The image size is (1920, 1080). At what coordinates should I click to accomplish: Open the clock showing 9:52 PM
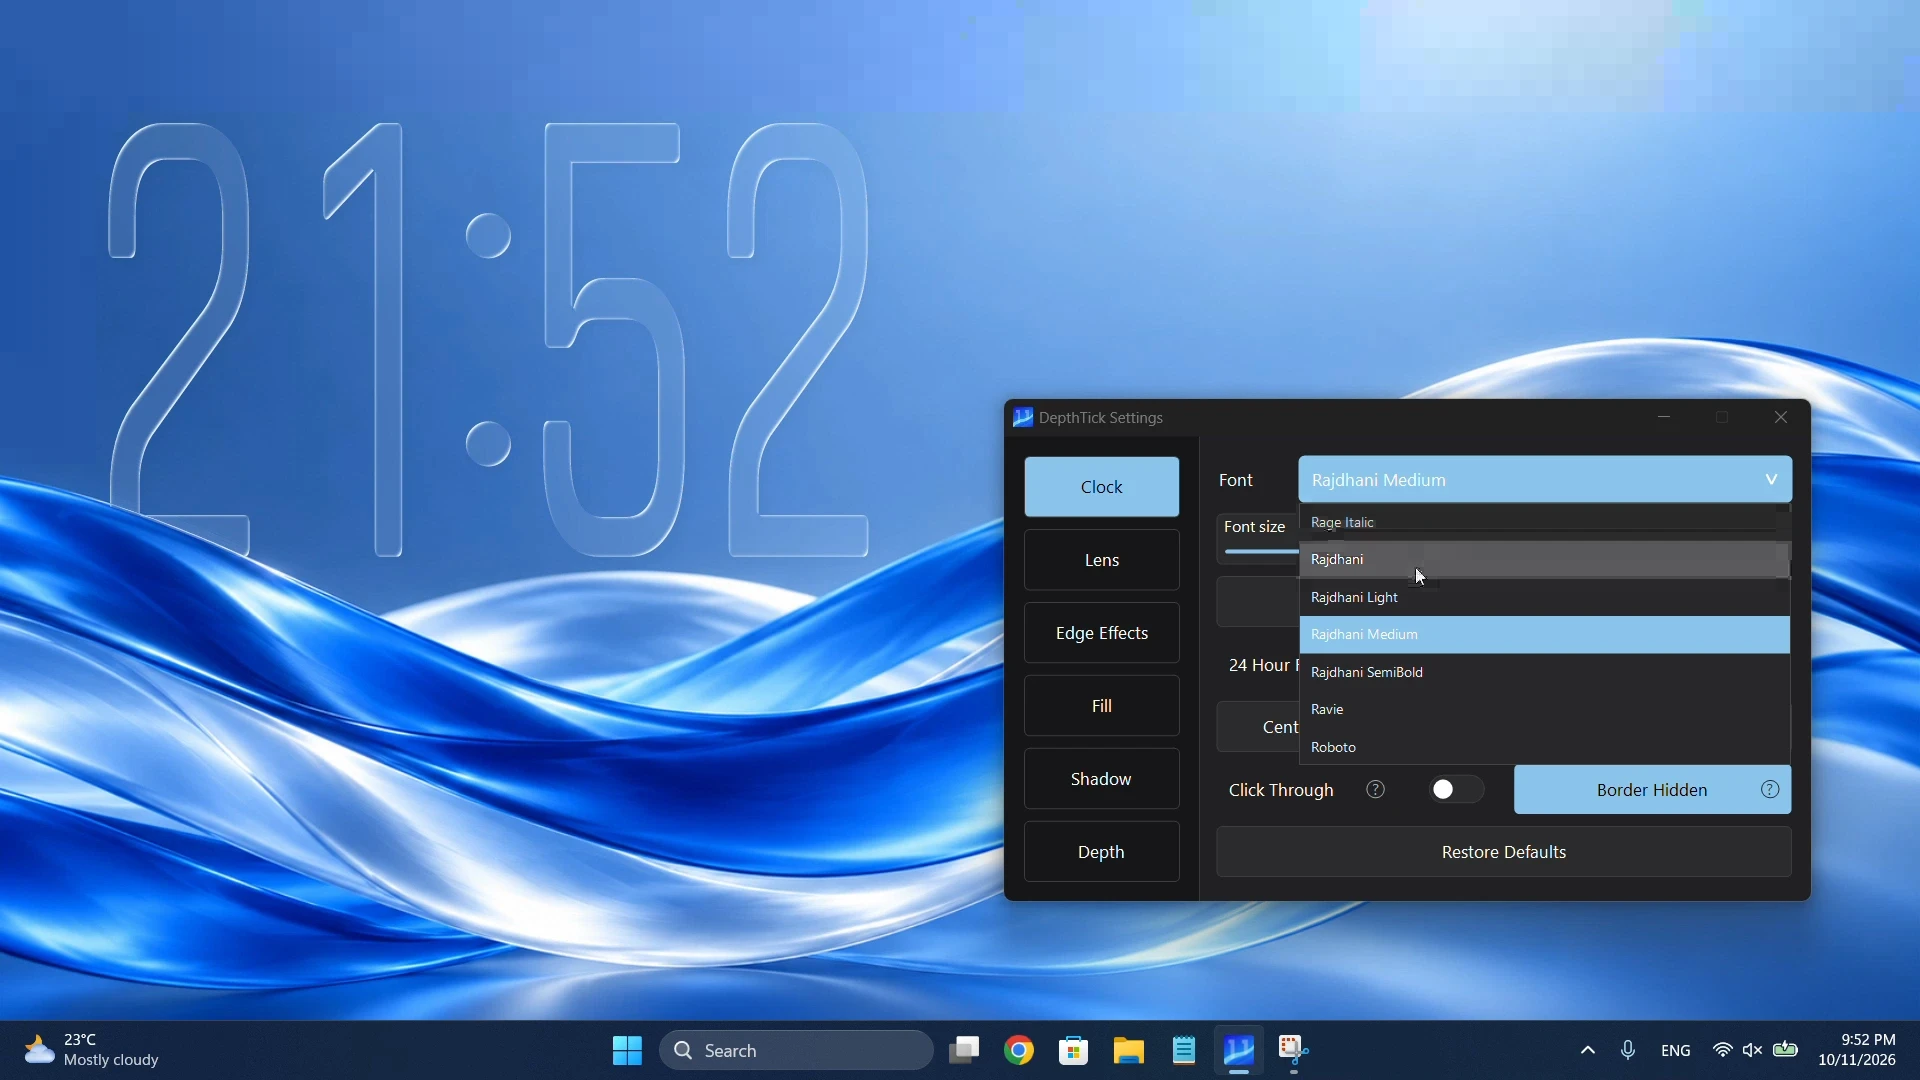pyautogui.click(x=1857, y=1051)
